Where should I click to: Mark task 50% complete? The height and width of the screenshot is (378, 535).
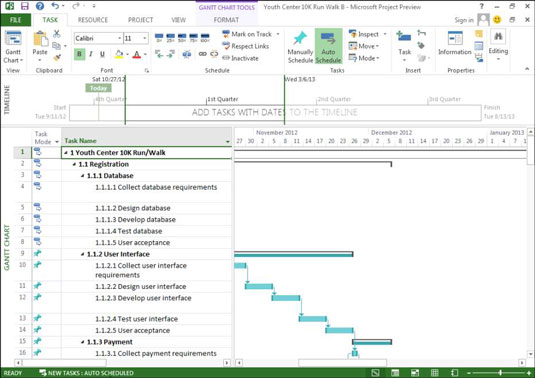click(182, 38)
